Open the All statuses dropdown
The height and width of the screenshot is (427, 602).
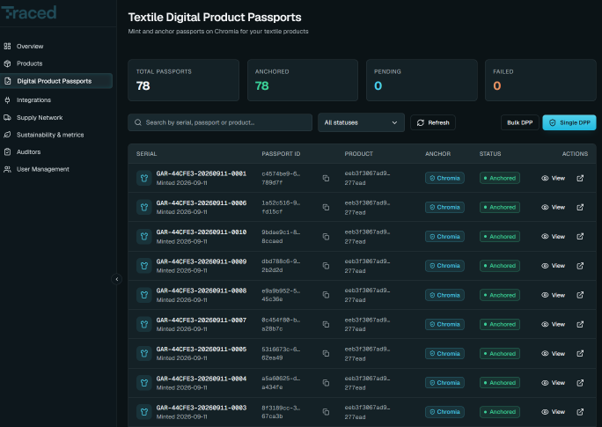361,122
